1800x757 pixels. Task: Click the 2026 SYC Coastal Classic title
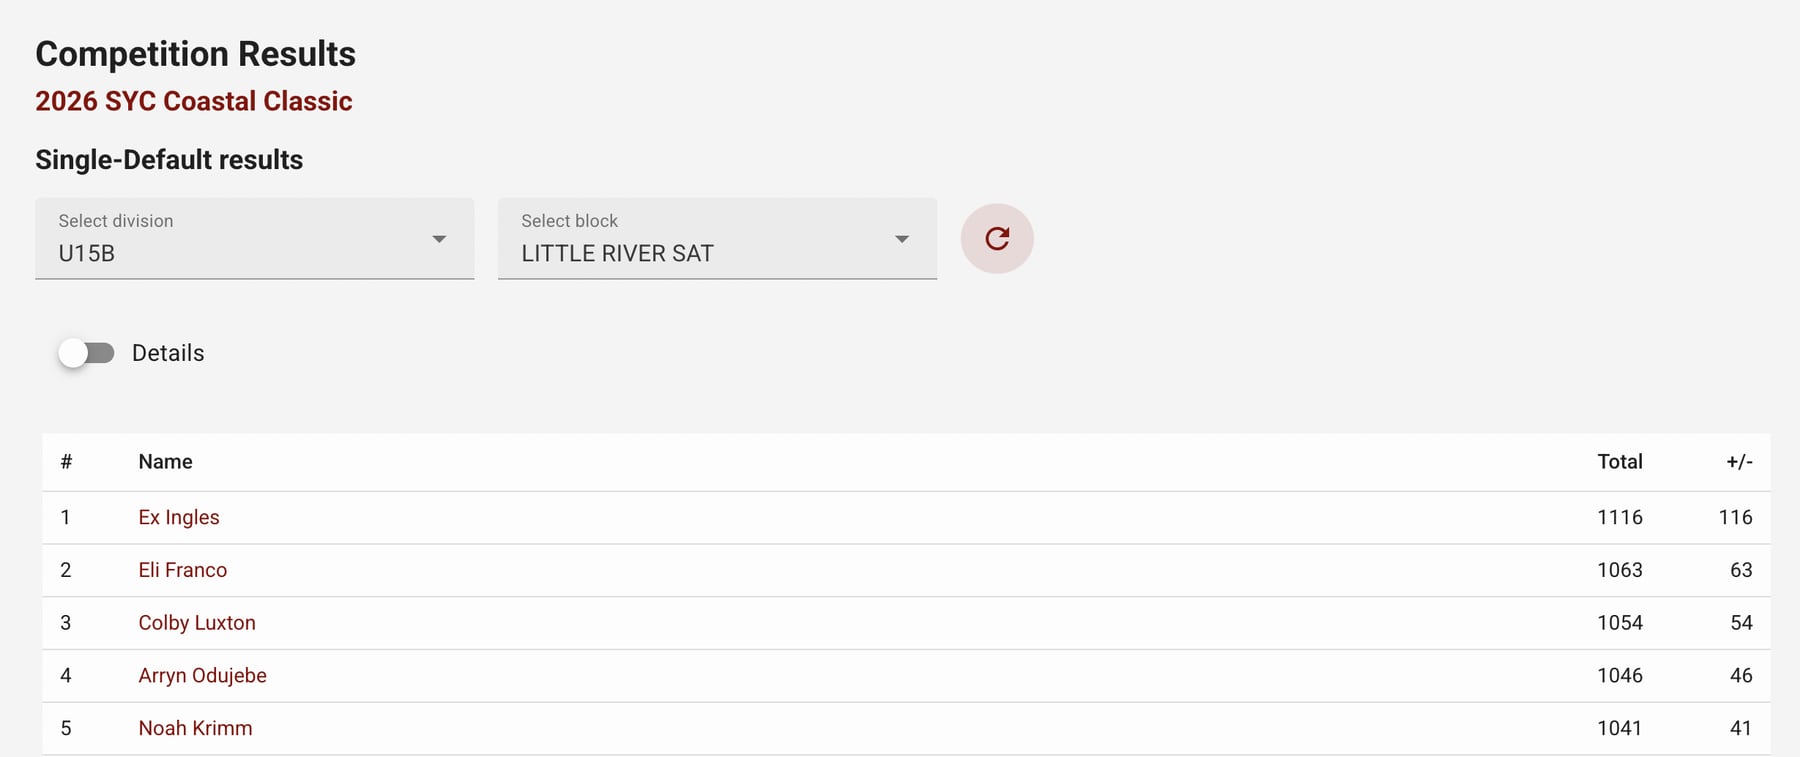(x=194, y=101)
